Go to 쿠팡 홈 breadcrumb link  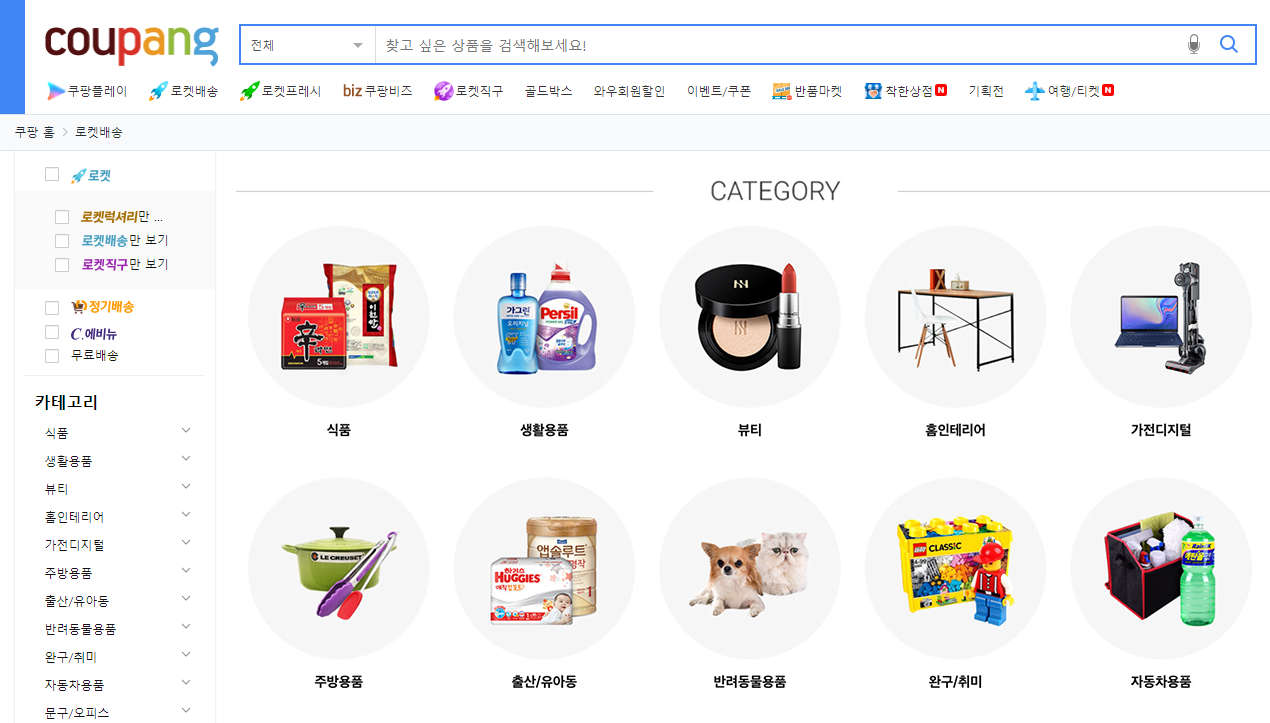(x=35, y=132)
